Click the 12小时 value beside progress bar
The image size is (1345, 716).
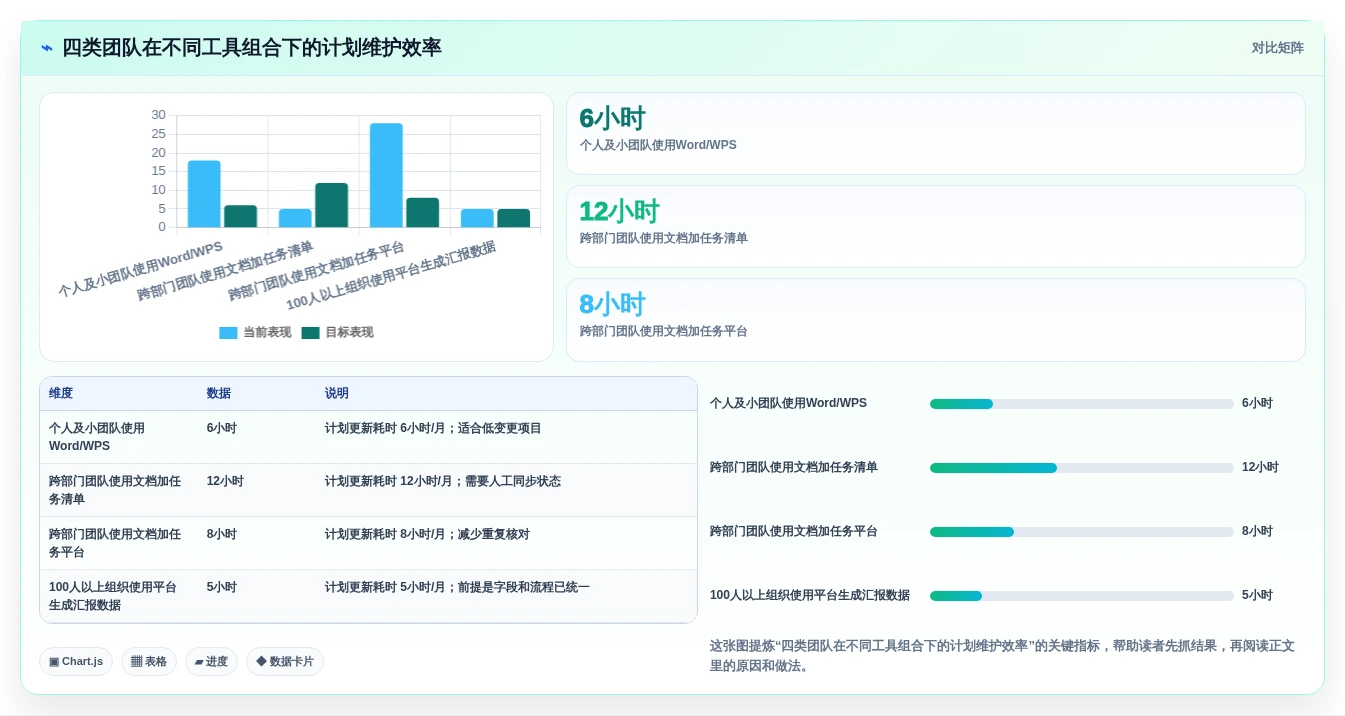click(1260, 467)
